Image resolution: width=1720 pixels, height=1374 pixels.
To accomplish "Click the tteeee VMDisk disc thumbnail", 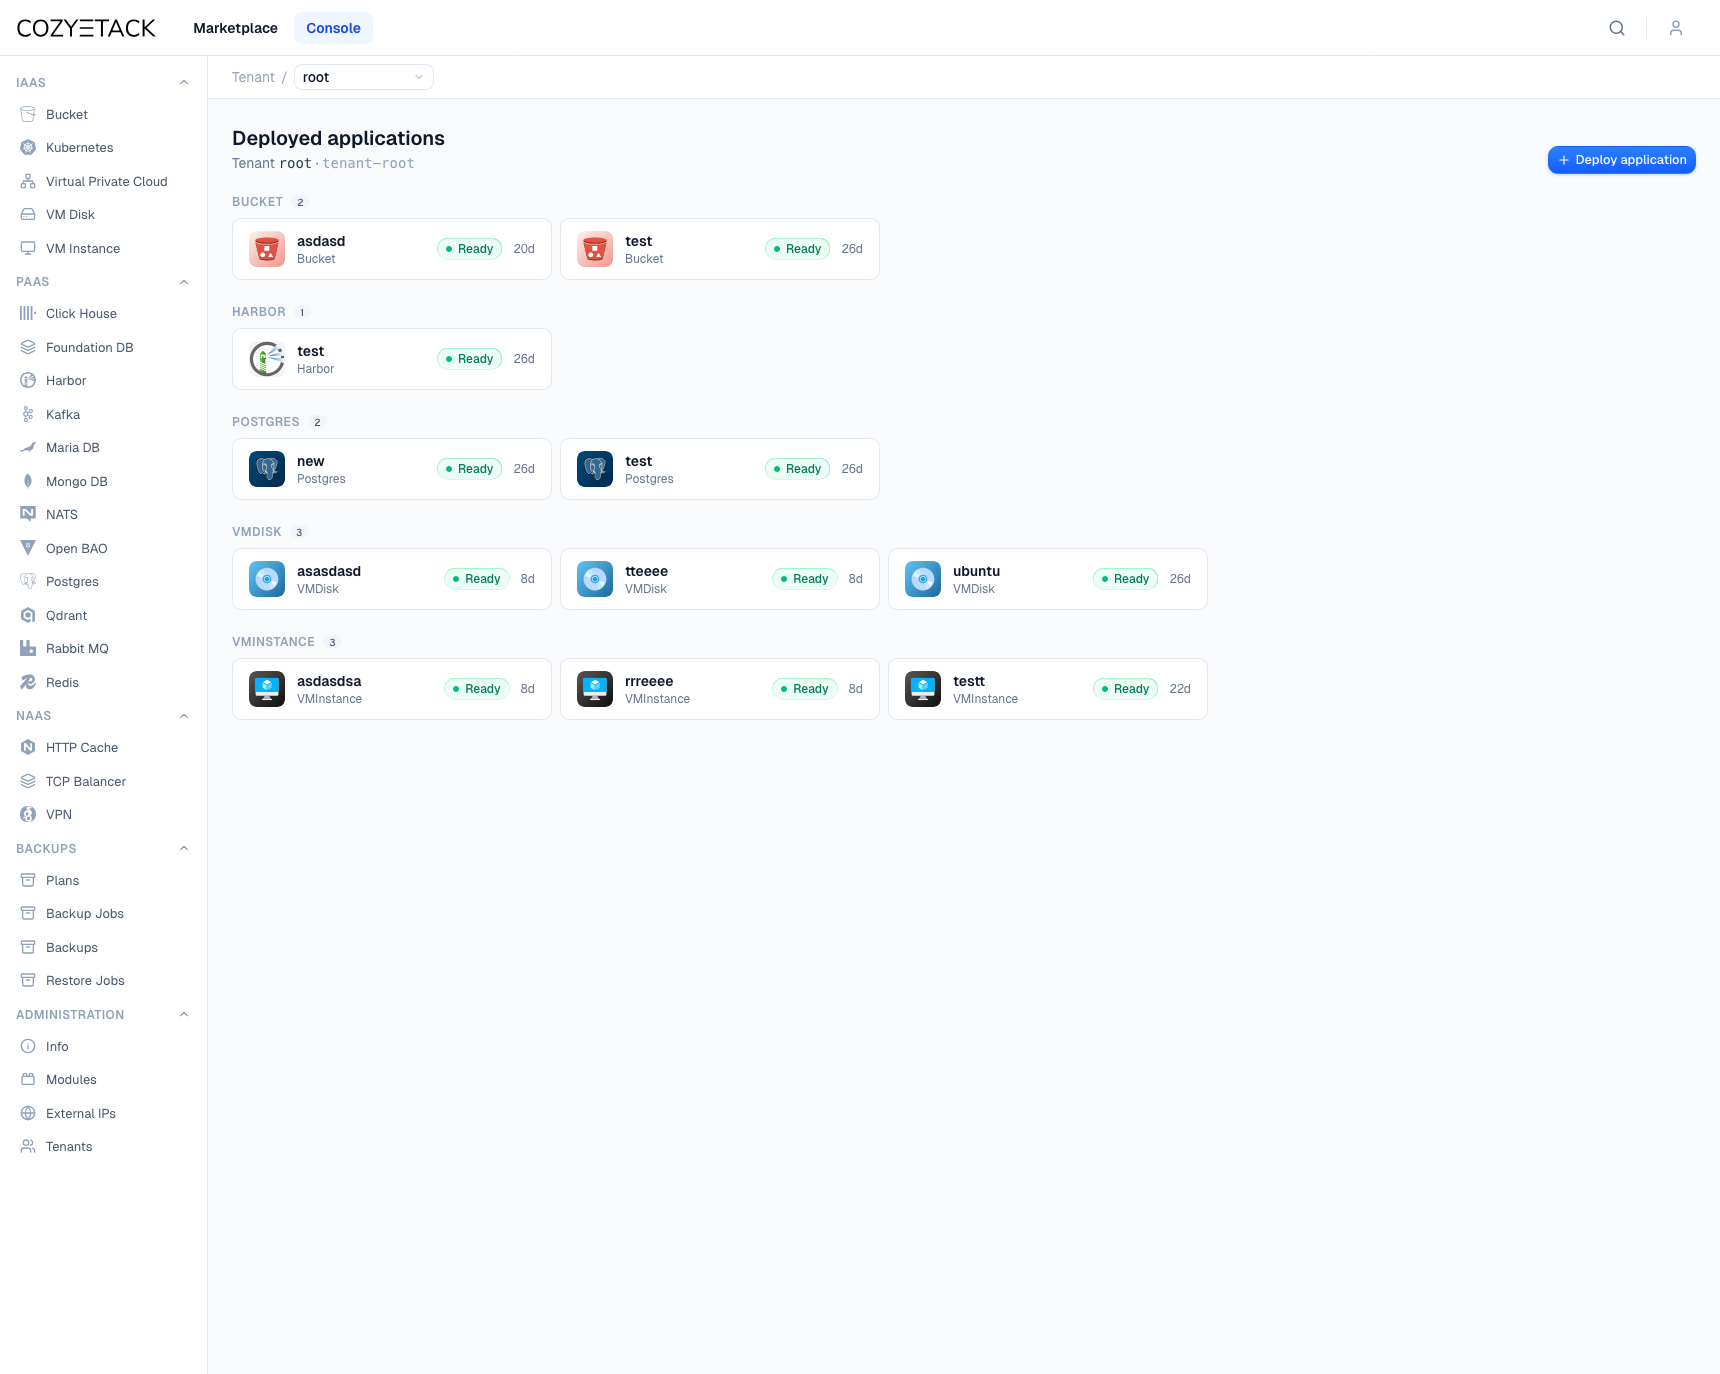I will (595, 579).
